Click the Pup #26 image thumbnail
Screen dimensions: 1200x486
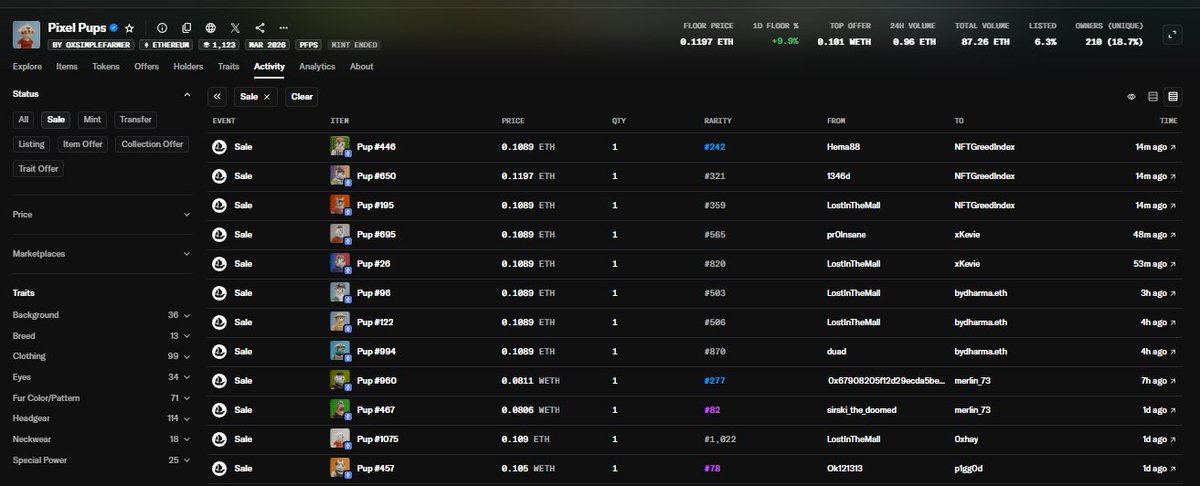pos(339,263)
